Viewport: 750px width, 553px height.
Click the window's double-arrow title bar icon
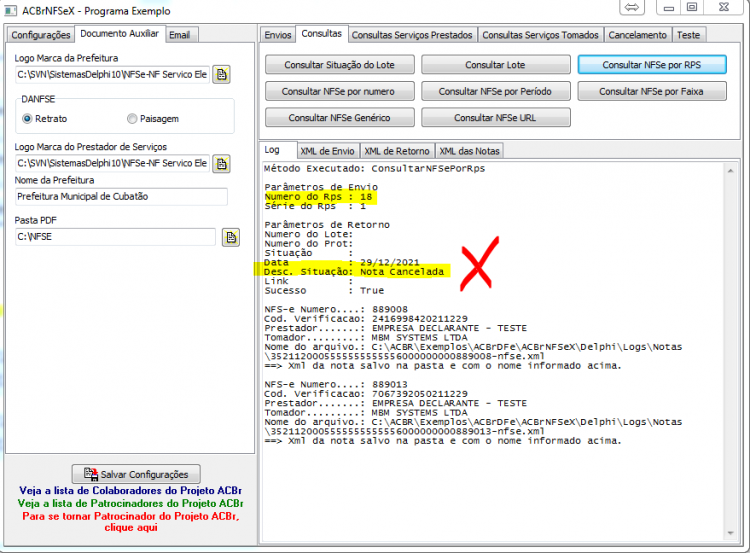pos(632,7)
